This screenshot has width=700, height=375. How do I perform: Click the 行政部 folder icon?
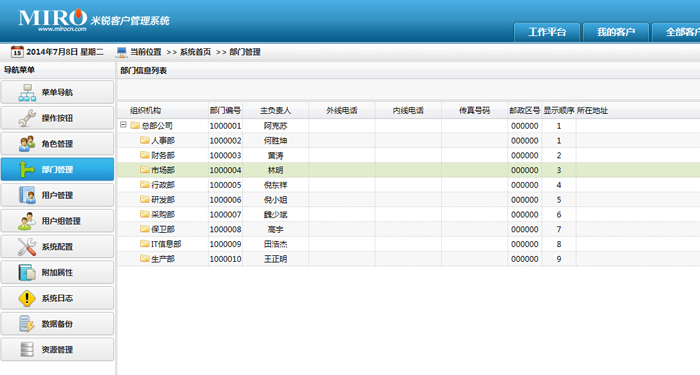[x=145, y=184]
